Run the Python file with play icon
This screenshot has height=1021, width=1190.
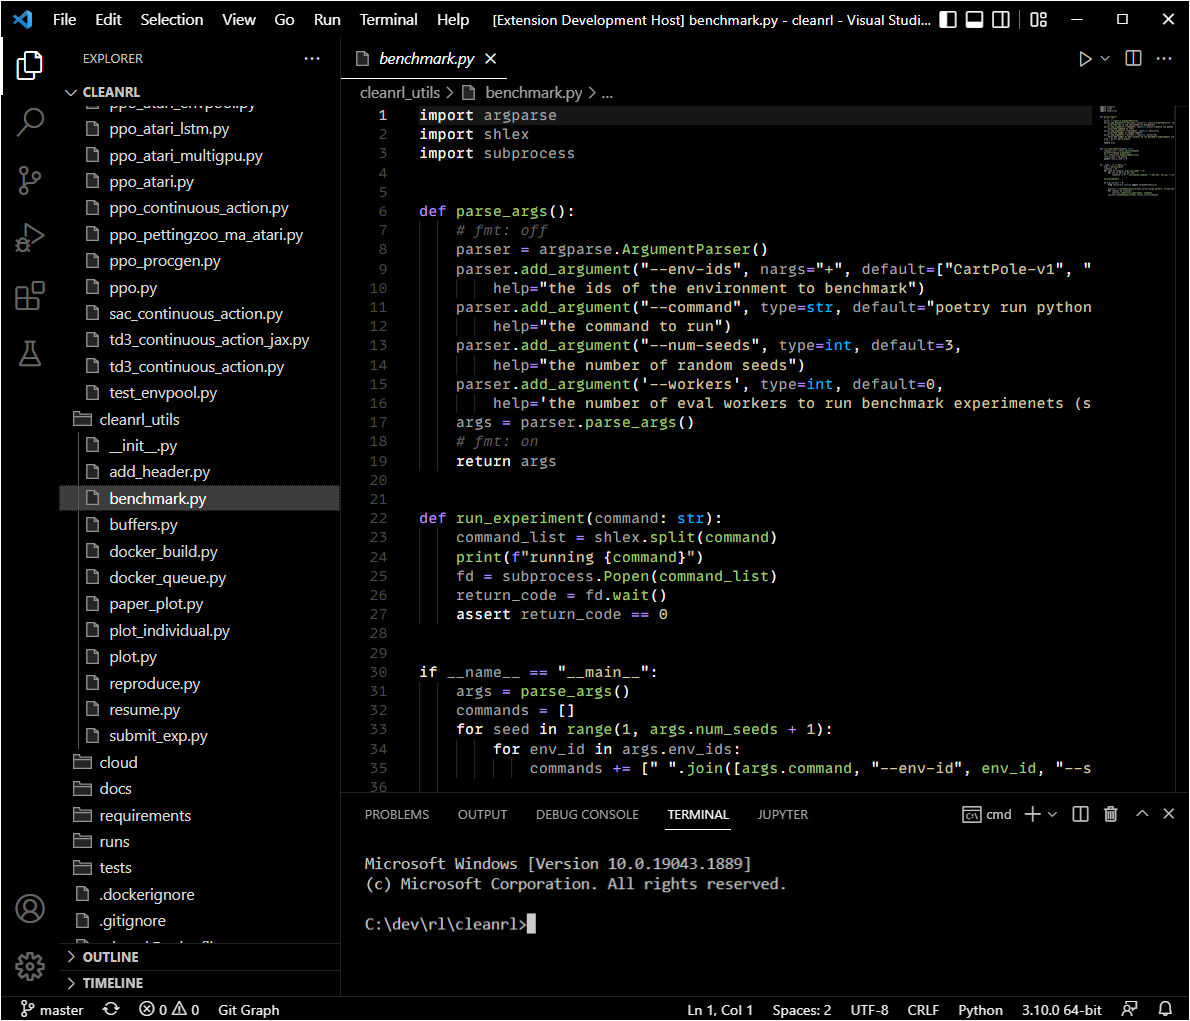1085,59
